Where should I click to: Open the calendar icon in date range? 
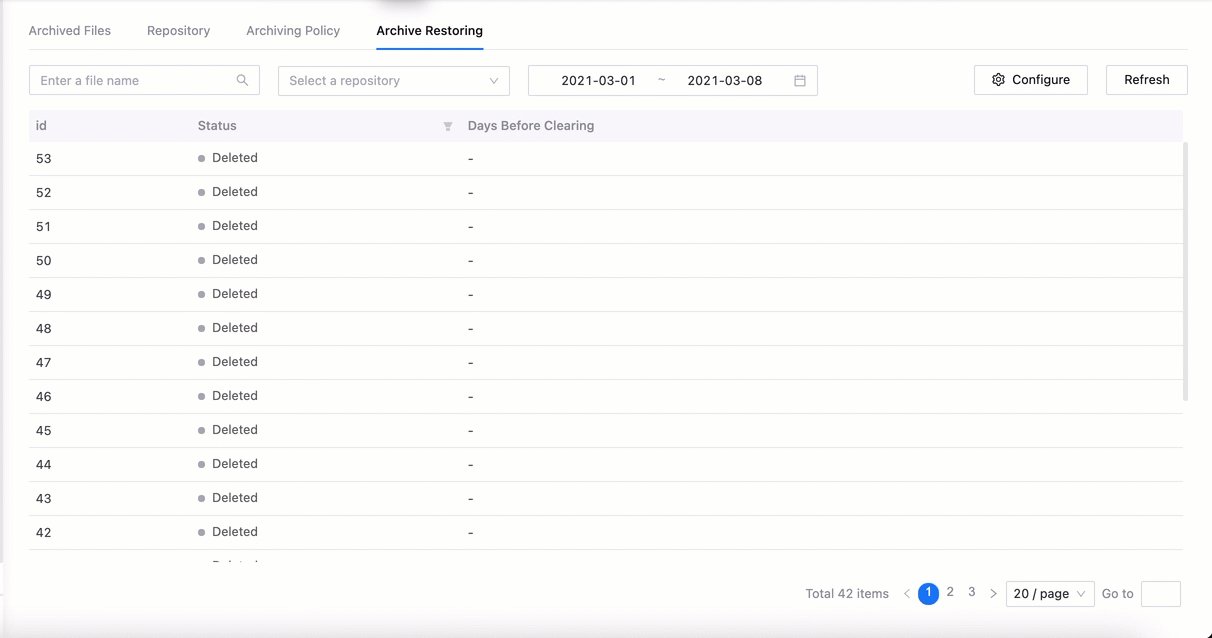tap(800, 81)
